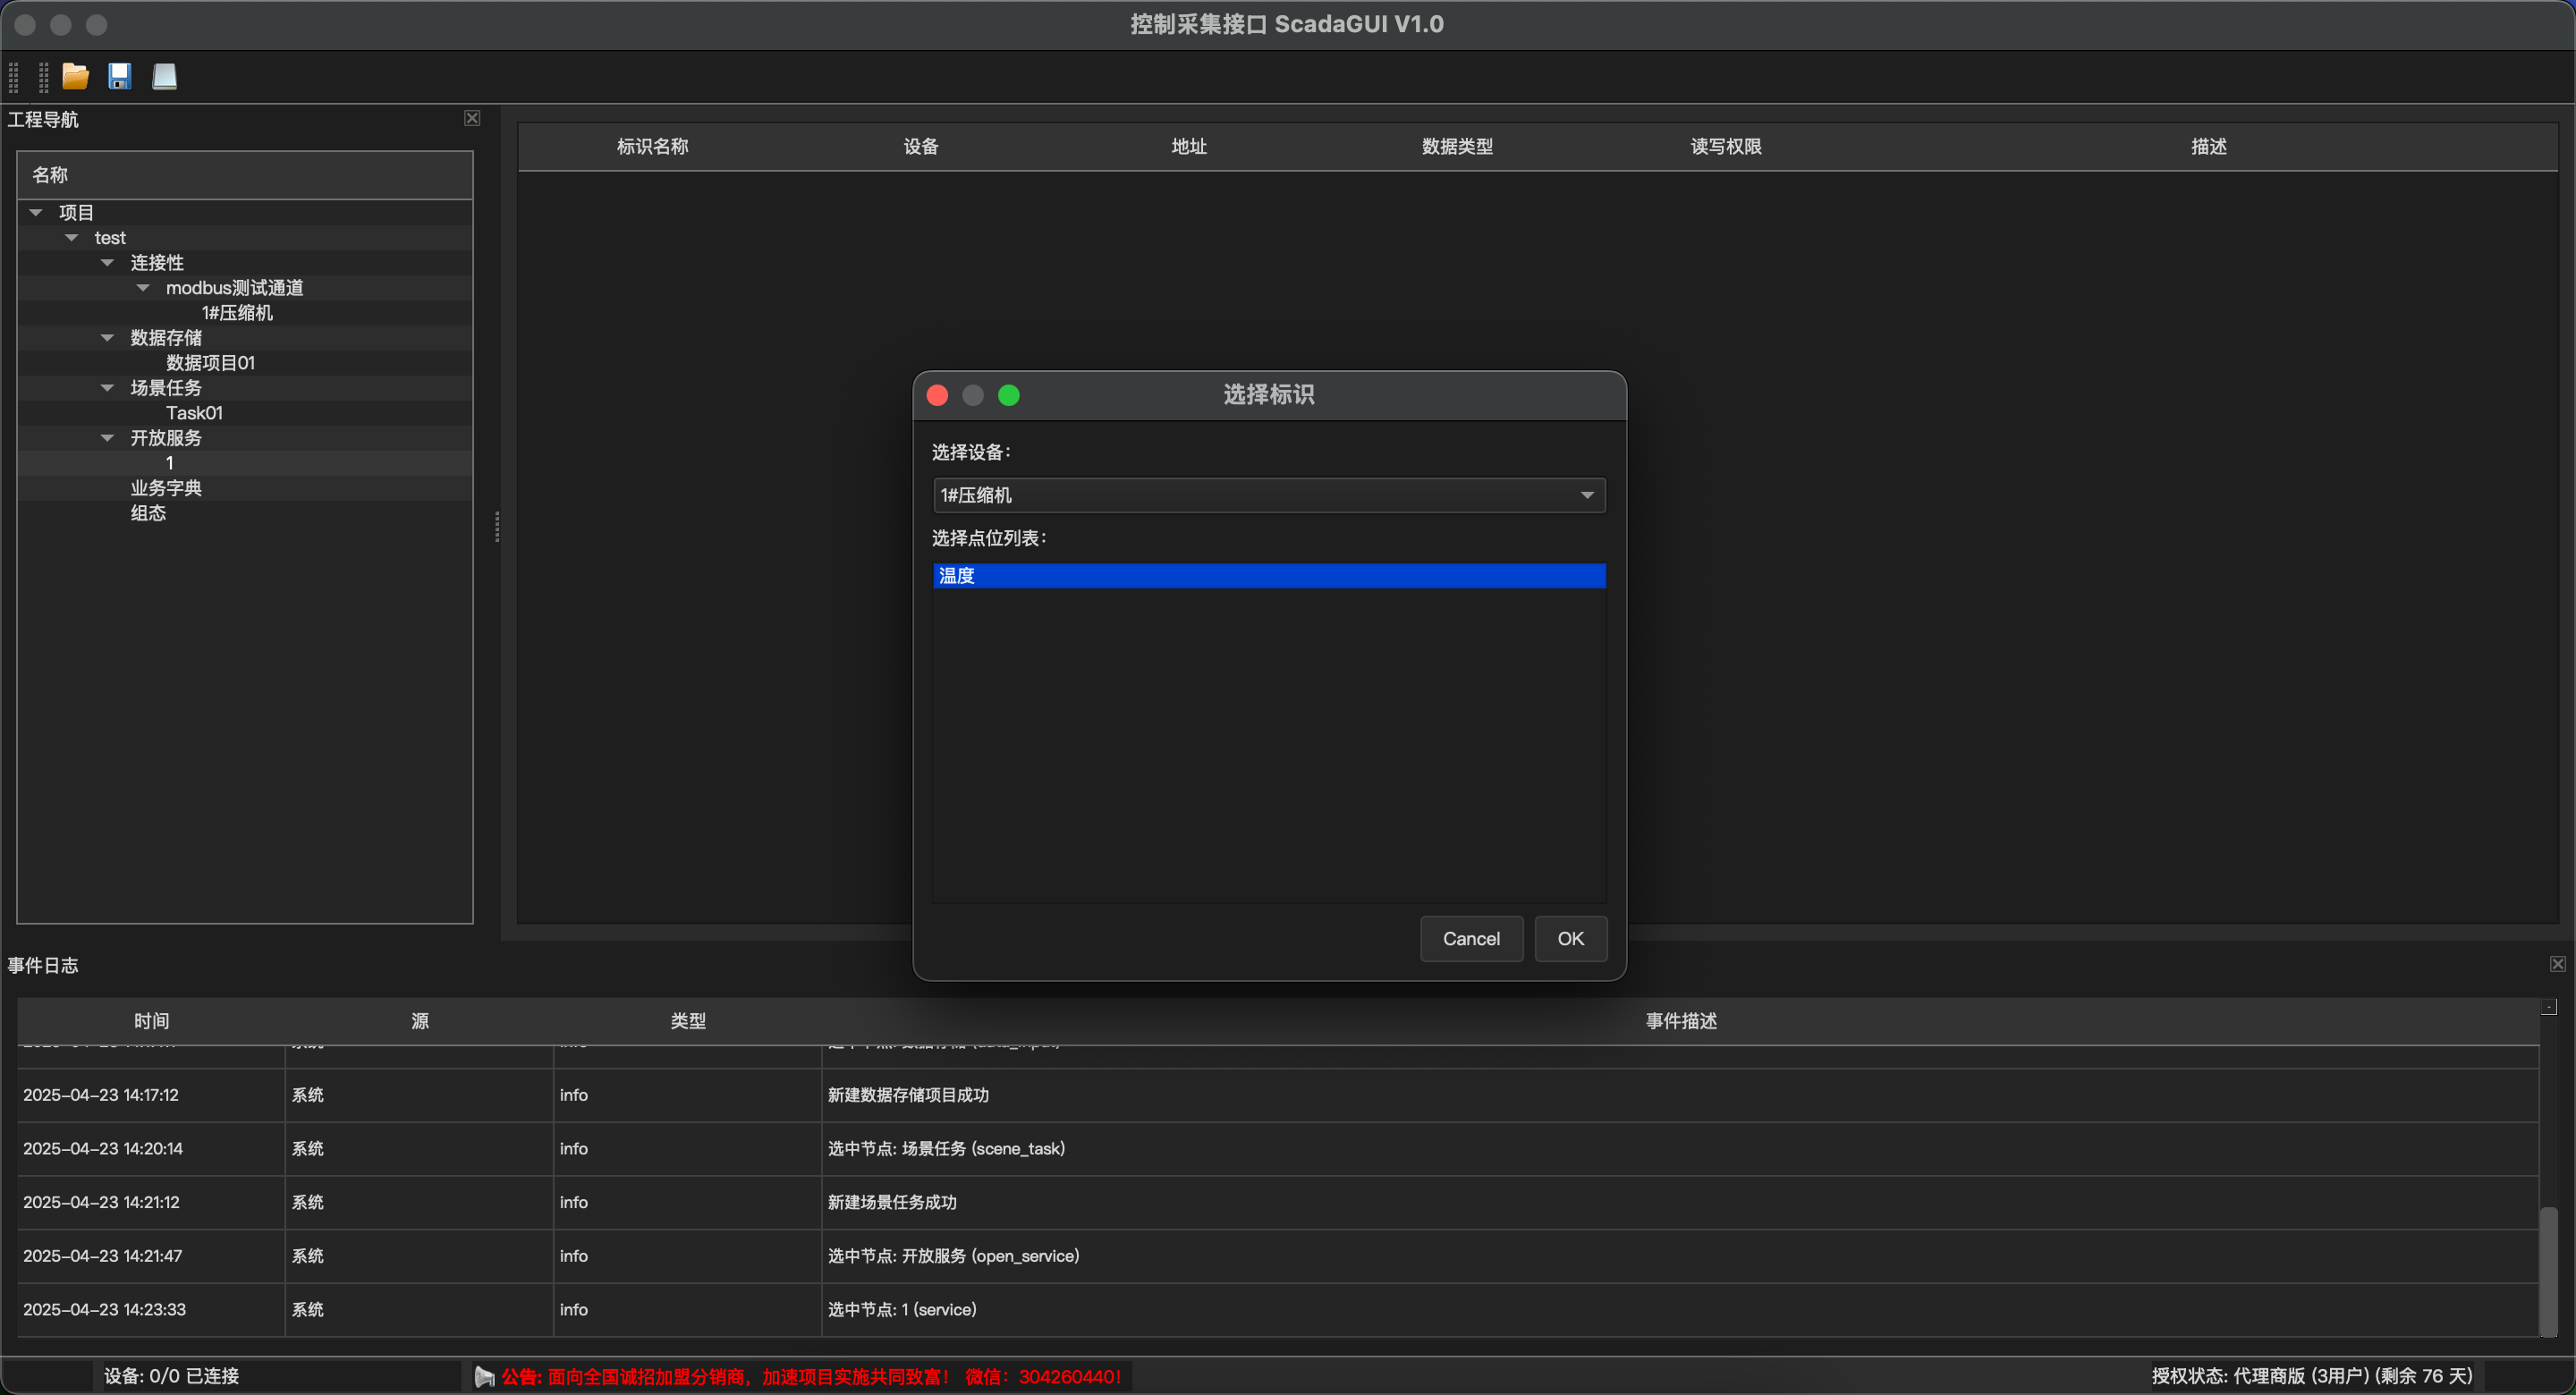The width and height of the screenshot is (2576, 1395).
Task: Collapse the 连接性 tree node
Action: coord(108,263)
